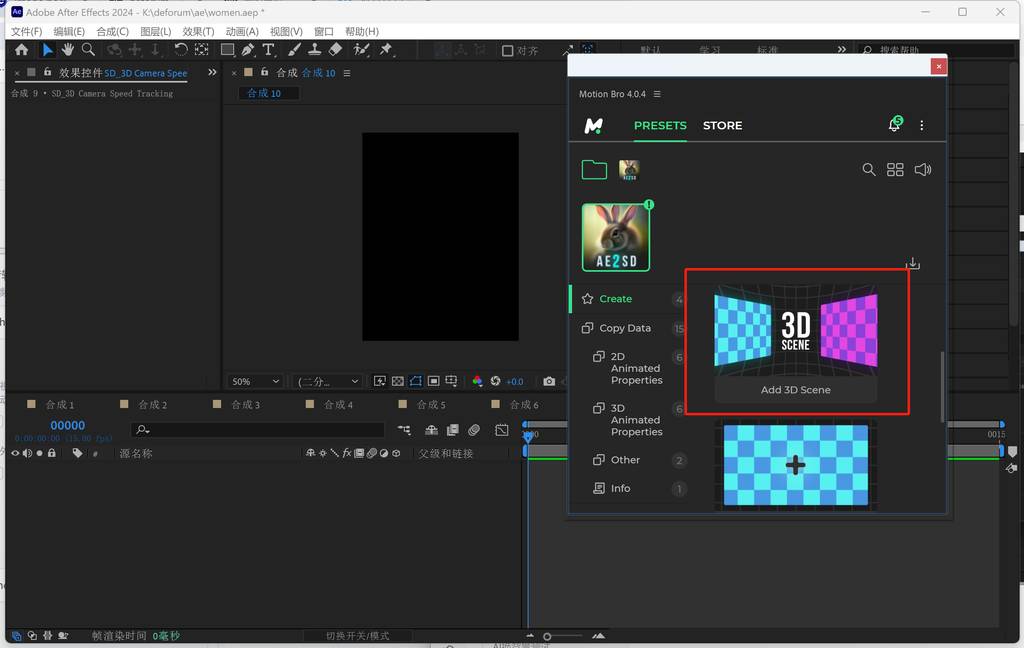Screen dimensions: 1024x648
Task: Click the Motion Bro folder icon
Action: pyautogui.click(x=594, y=170)
